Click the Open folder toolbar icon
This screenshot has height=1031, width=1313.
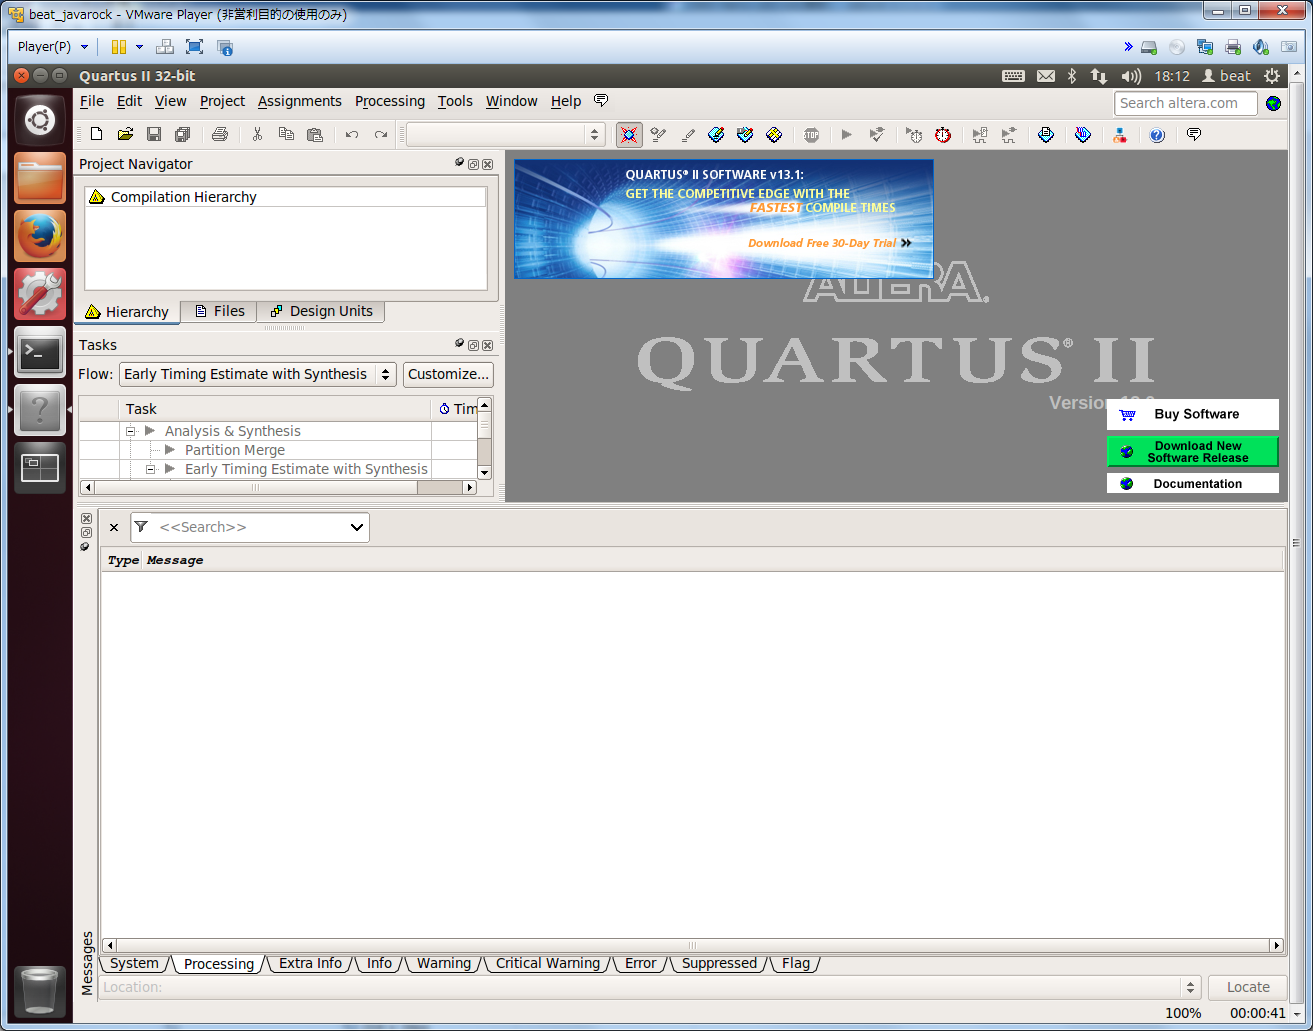click(x=125, y=134)
